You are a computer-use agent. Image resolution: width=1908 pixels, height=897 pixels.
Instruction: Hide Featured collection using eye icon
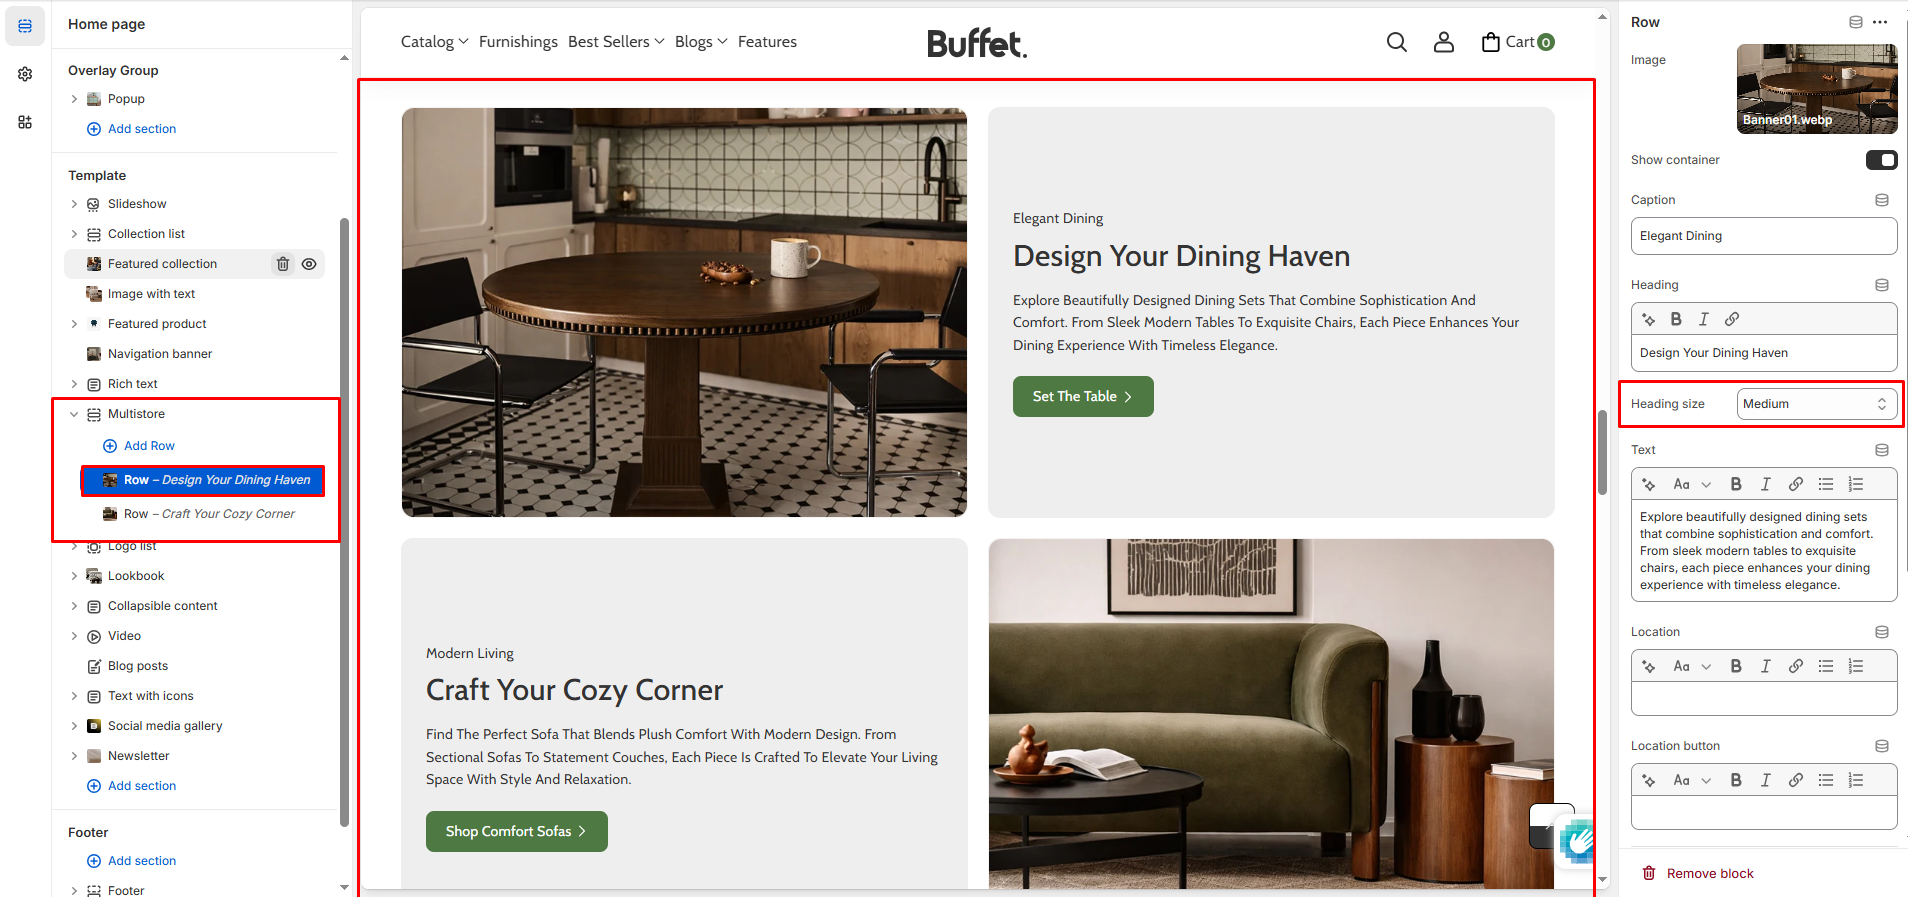pyautogui.click(x=309, y=264)
